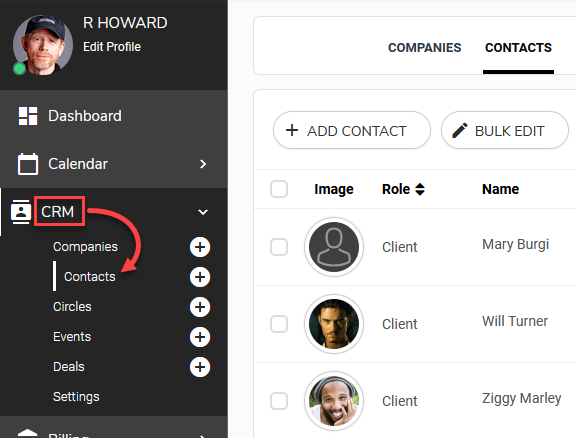Collapse the CRM section chevron
Image resolution: width=576 pixels, height=438 pixels.
[203, 212]
